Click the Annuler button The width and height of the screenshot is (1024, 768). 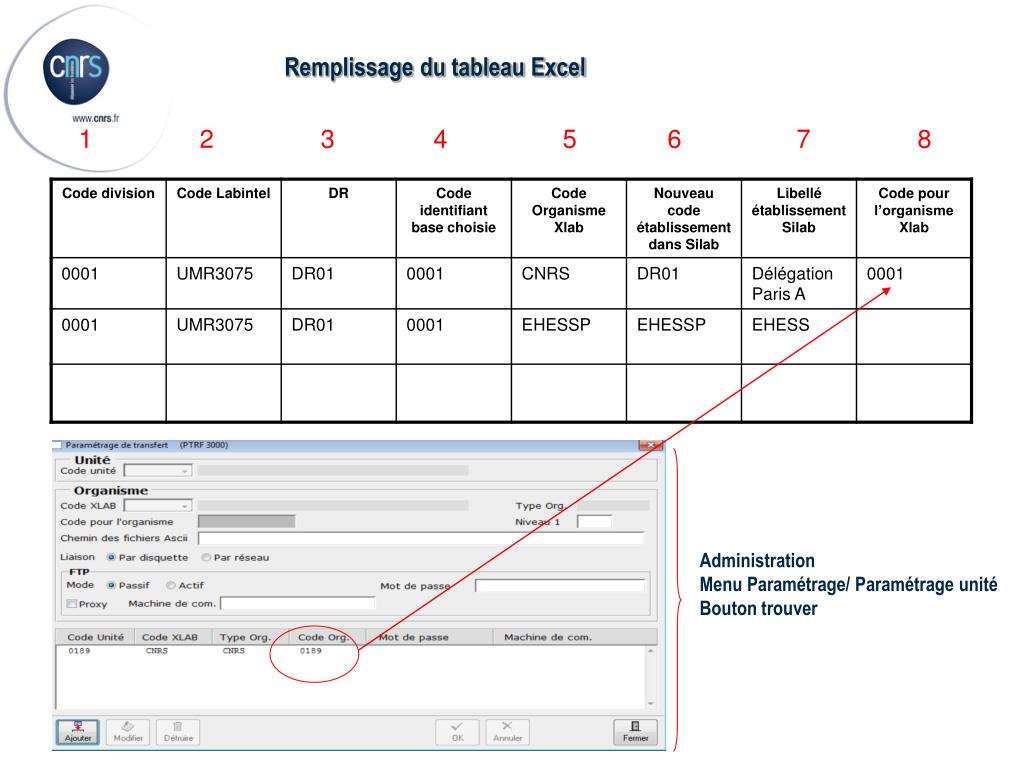click(507, 731)
